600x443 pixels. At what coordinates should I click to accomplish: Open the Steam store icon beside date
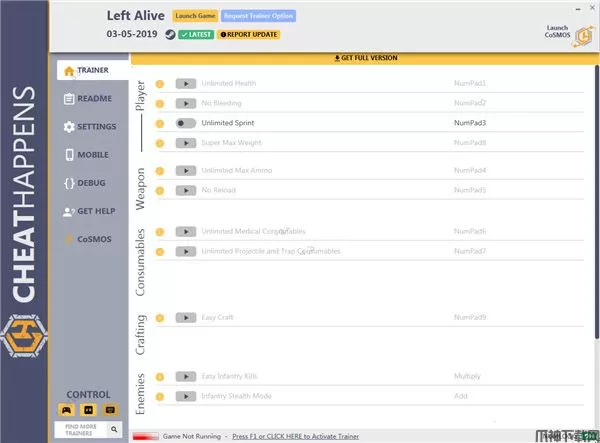pos(170,35)
